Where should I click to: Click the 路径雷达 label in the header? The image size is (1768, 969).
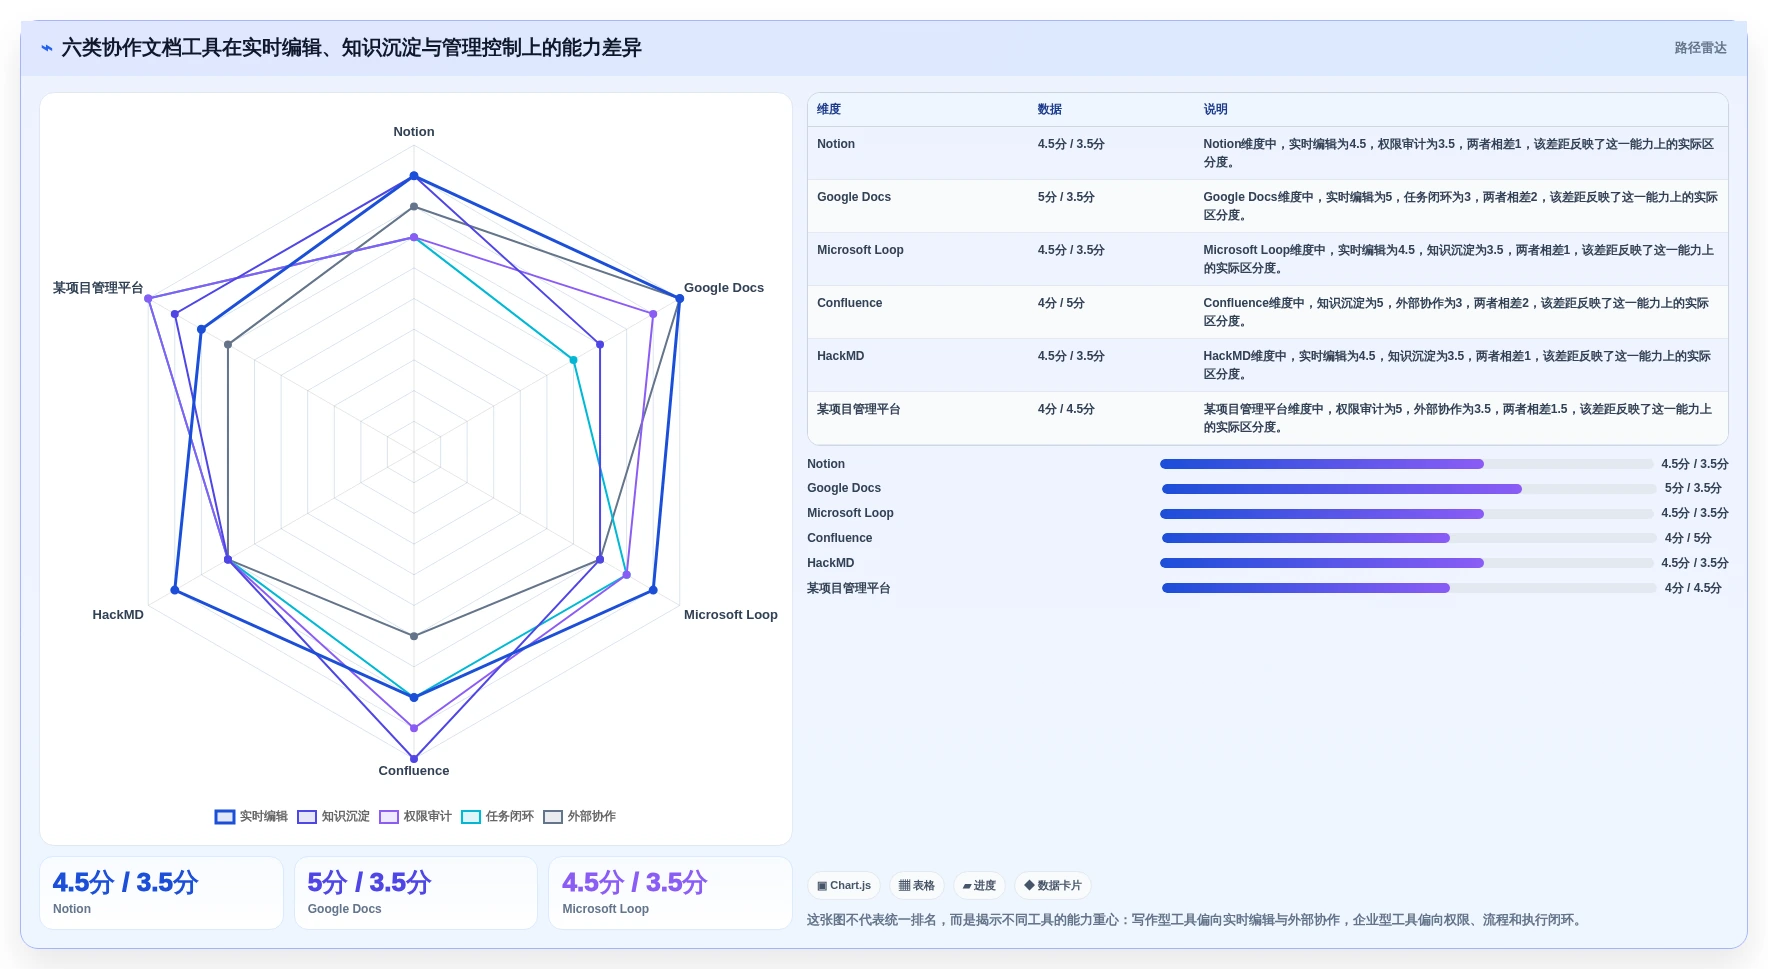coord(1700,48)
